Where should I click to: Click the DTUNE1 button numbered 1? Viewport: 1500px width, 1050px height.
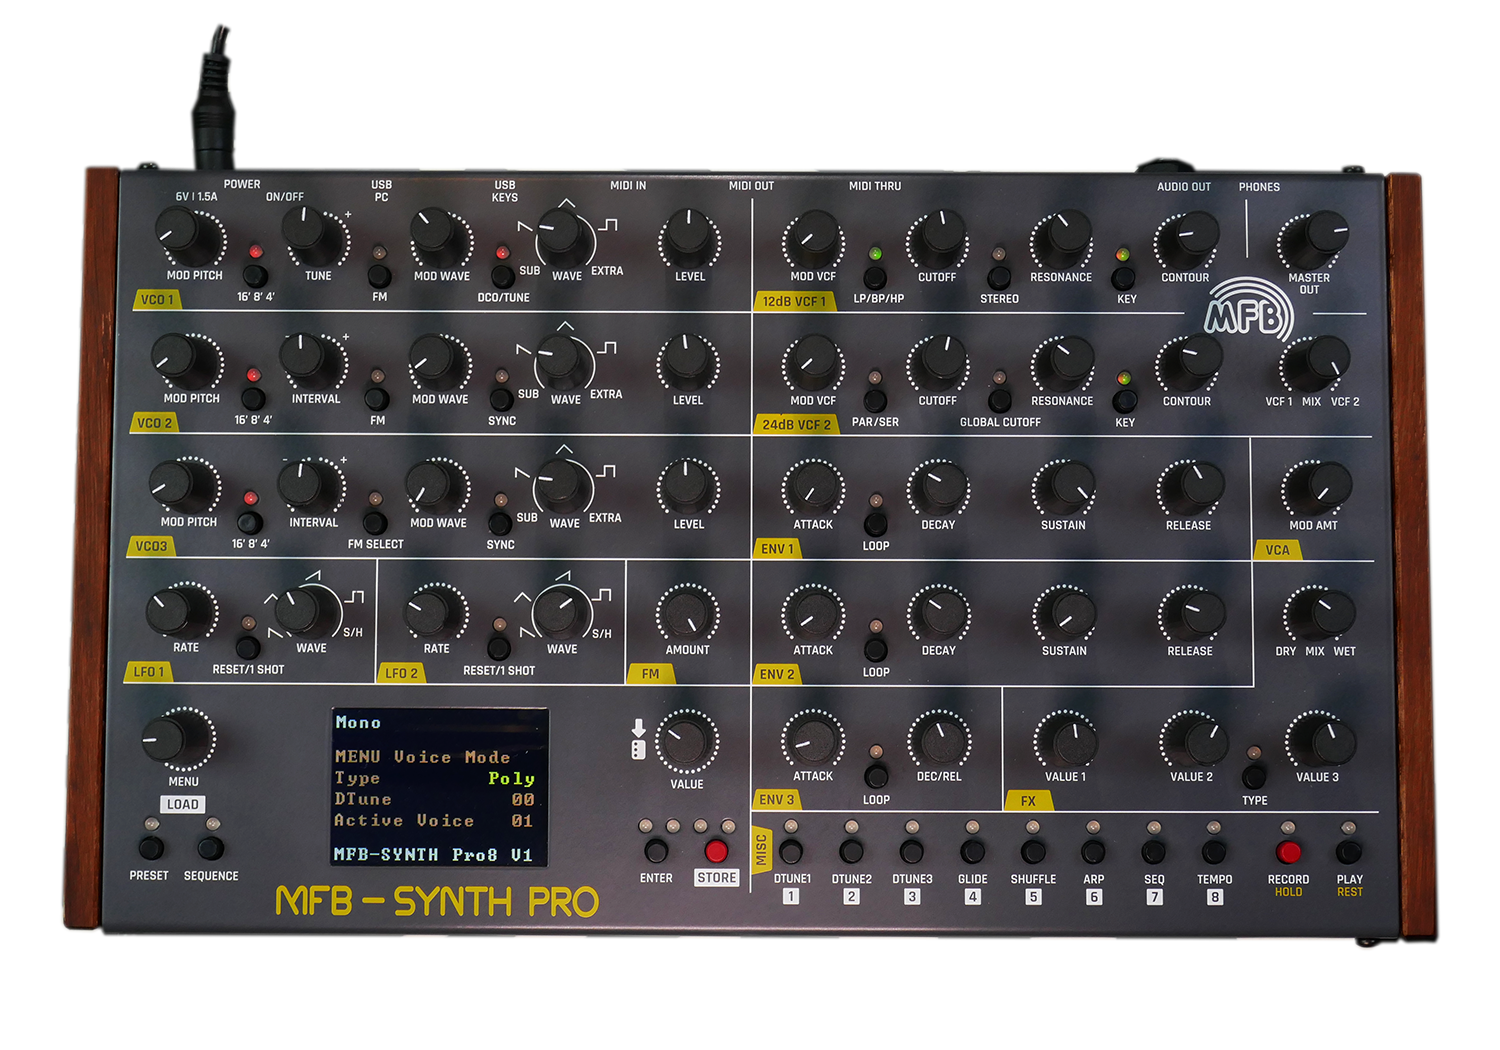click(791, 852)
